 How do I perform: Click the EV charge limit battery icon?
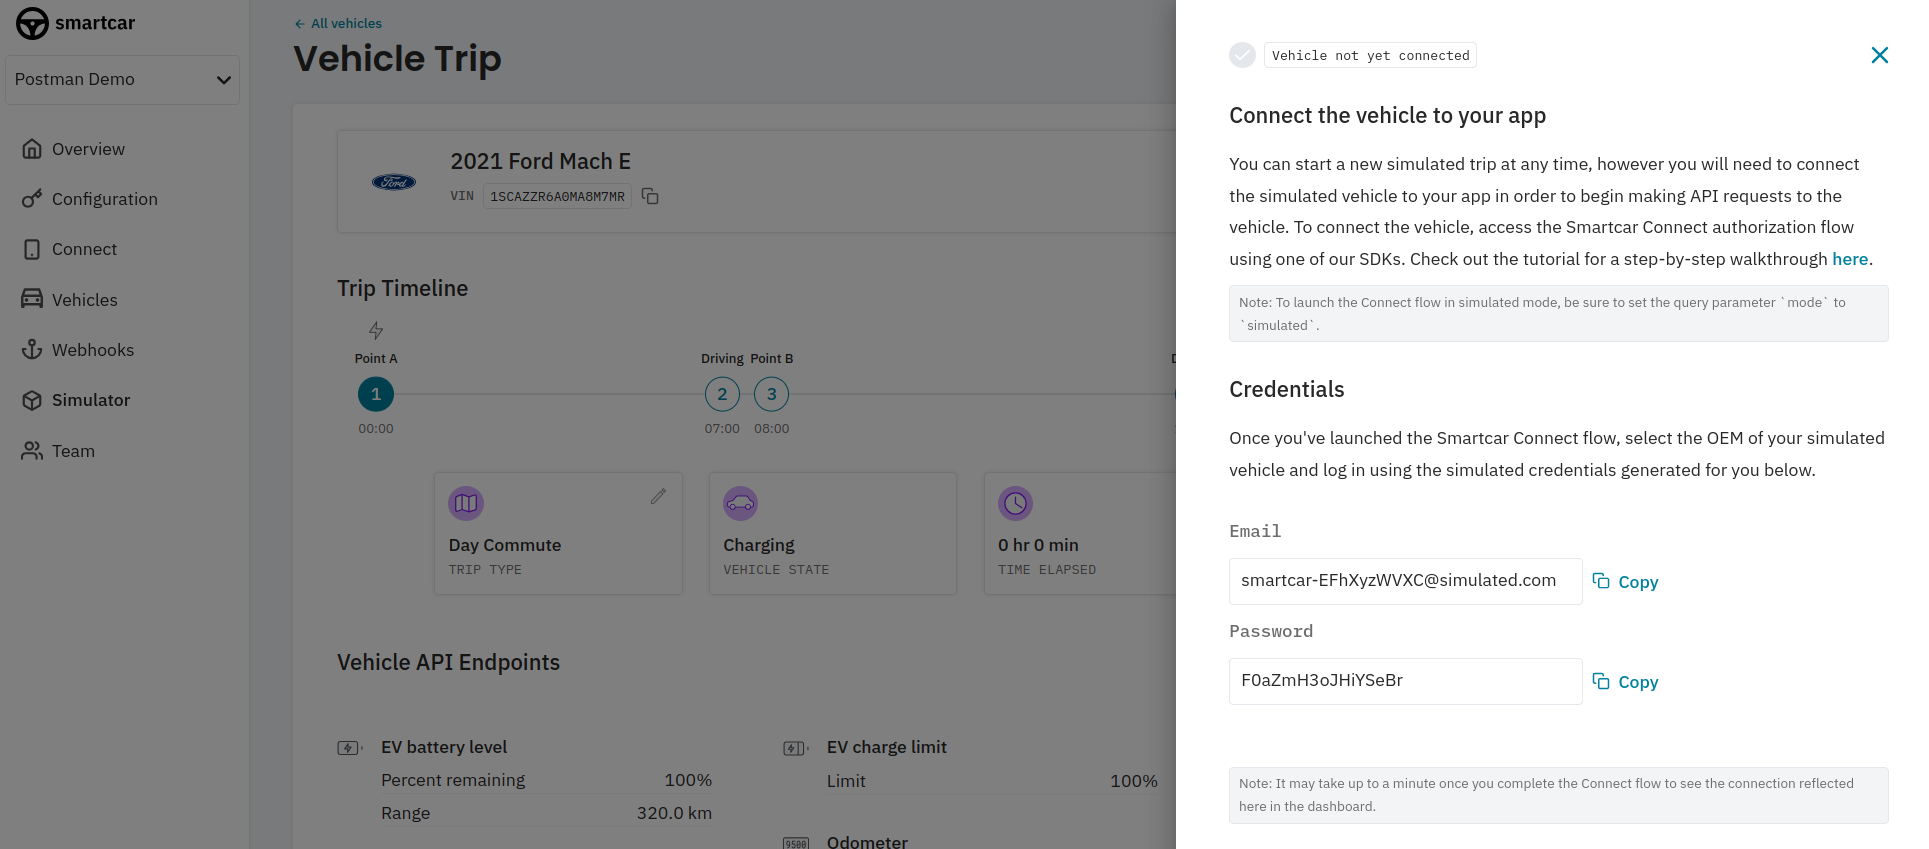pos(795,748)
